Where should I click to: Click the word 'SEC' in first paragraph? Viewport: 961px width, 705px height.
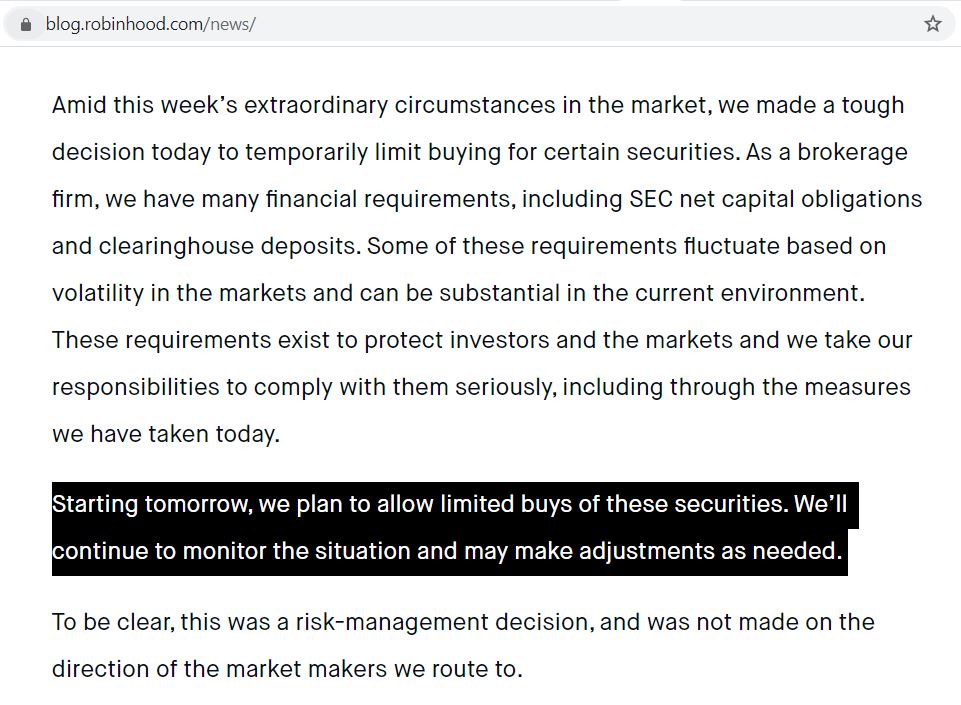coord(651,199)
